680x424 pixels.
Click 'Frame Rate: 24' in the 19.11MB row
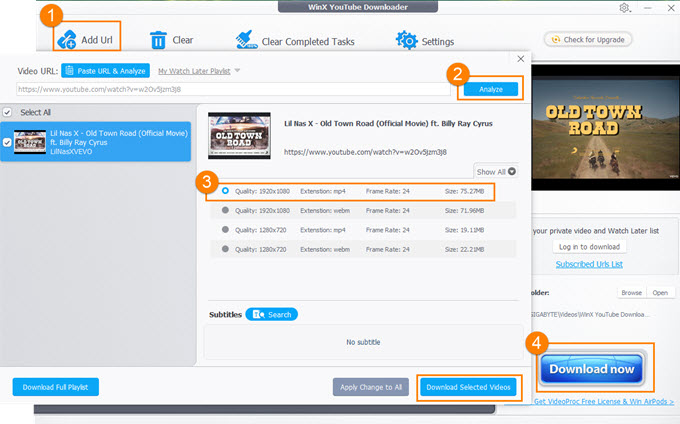point(387,230)
